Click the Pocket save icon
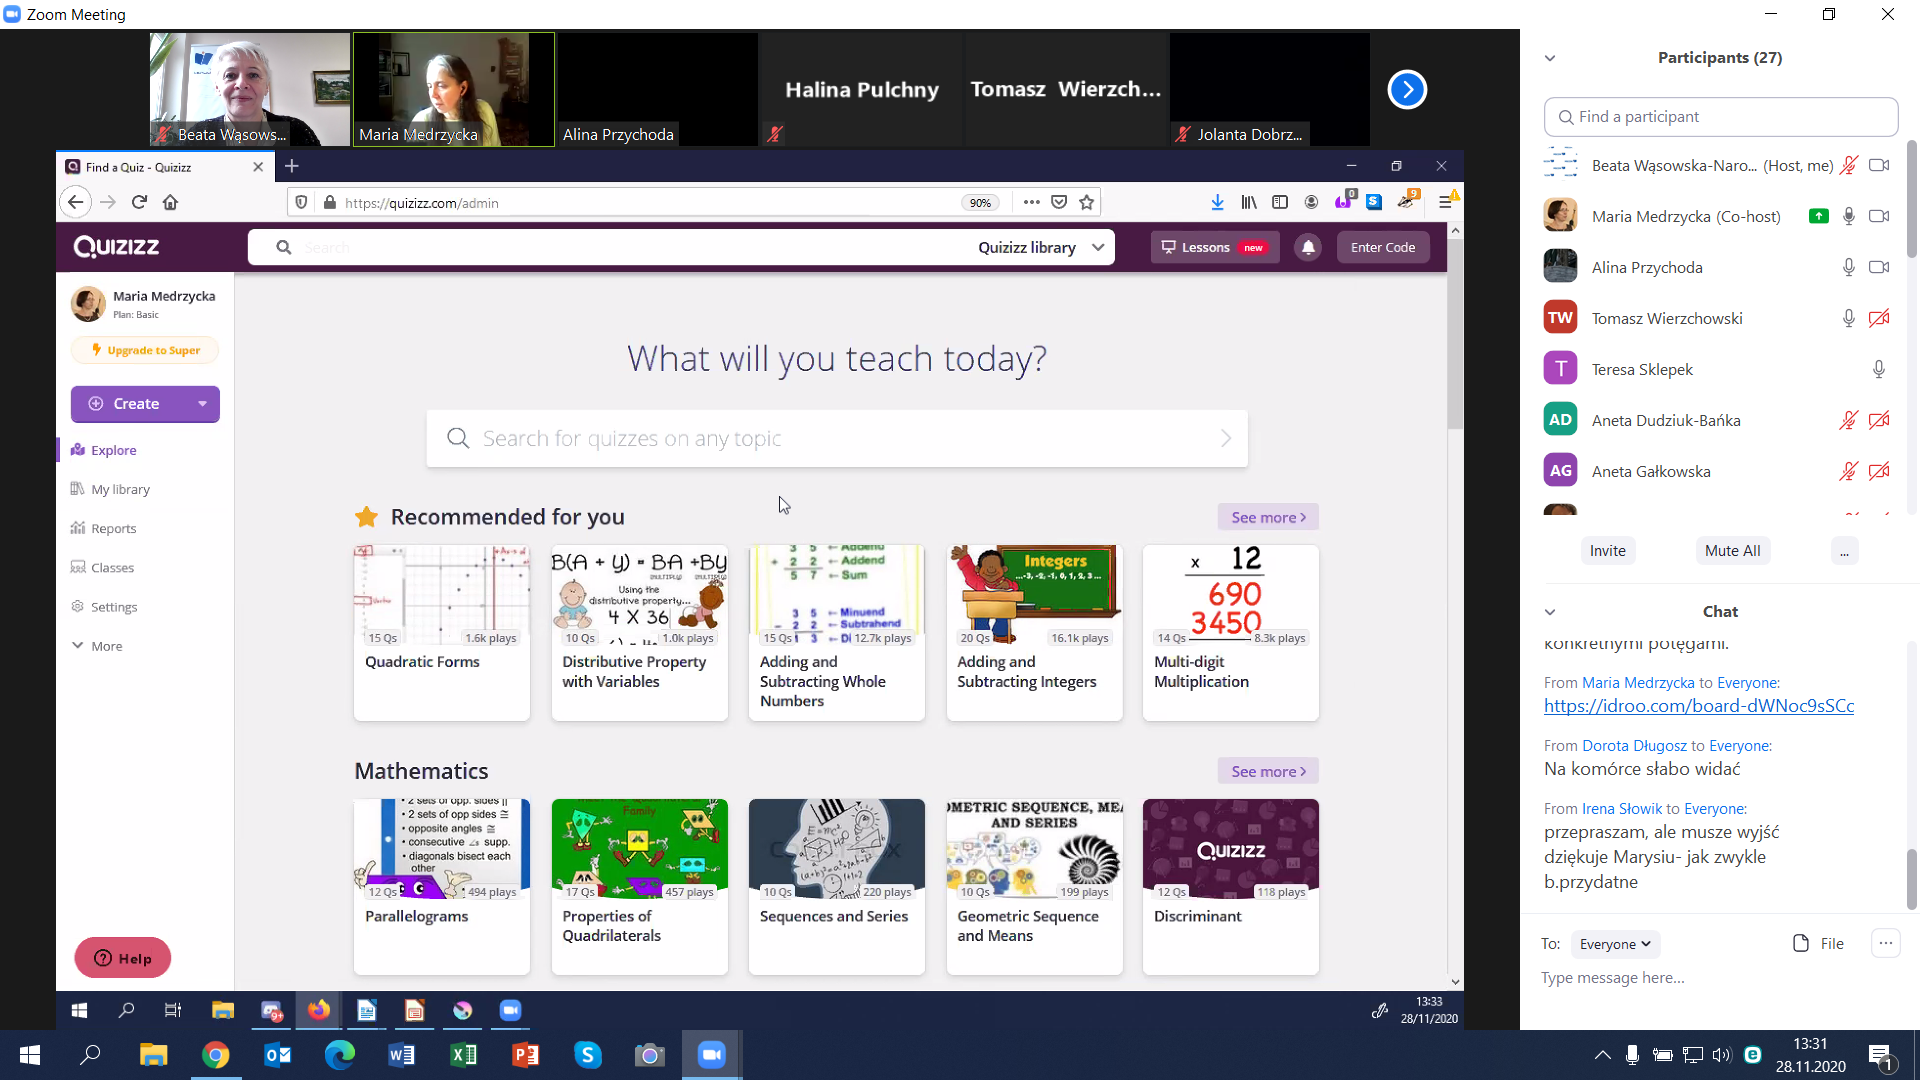This screenshot has width=1920, height=1080. coord(1059,202)
